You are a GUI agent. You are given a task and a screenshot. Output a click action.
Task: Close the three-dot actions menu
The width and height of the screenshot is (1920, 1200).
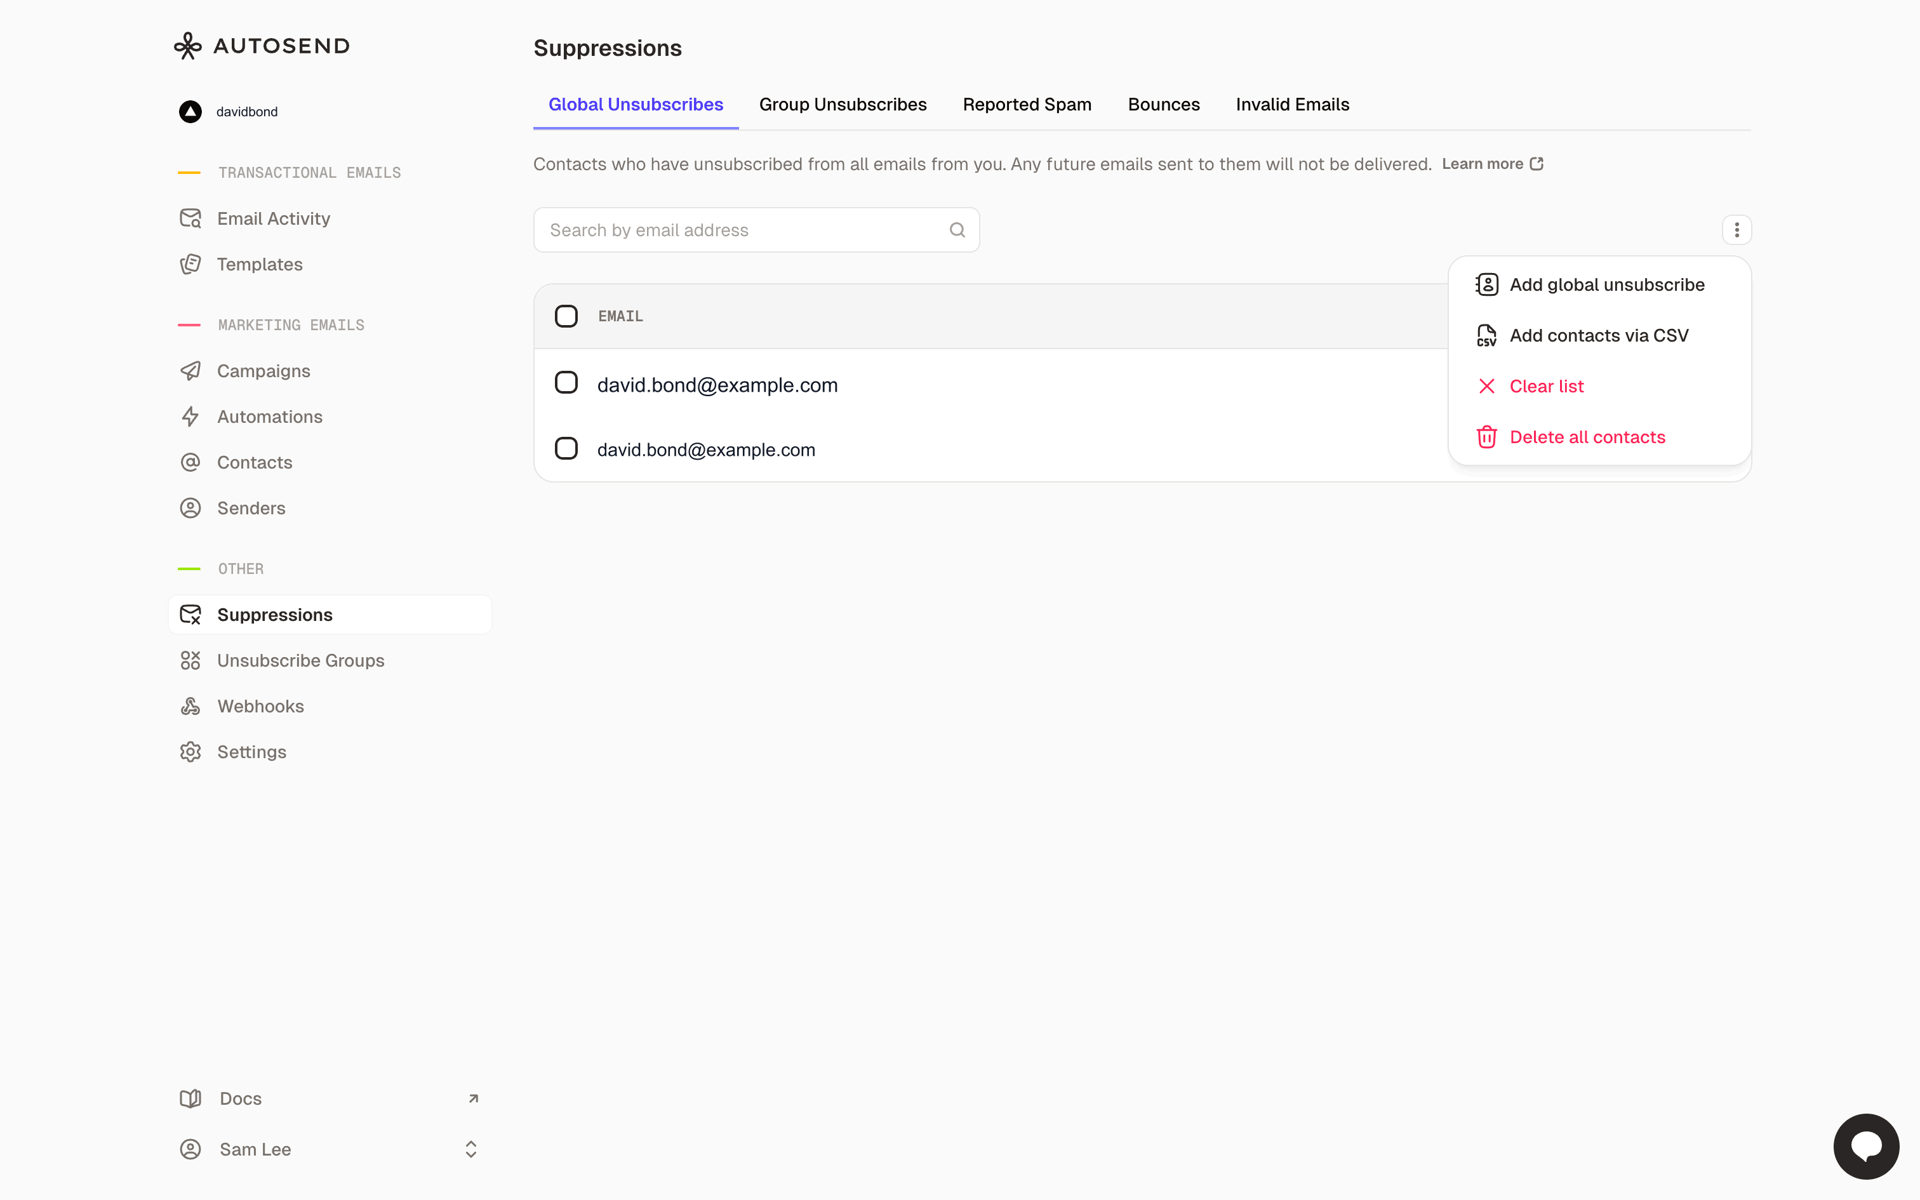(x=1737, y=230)
